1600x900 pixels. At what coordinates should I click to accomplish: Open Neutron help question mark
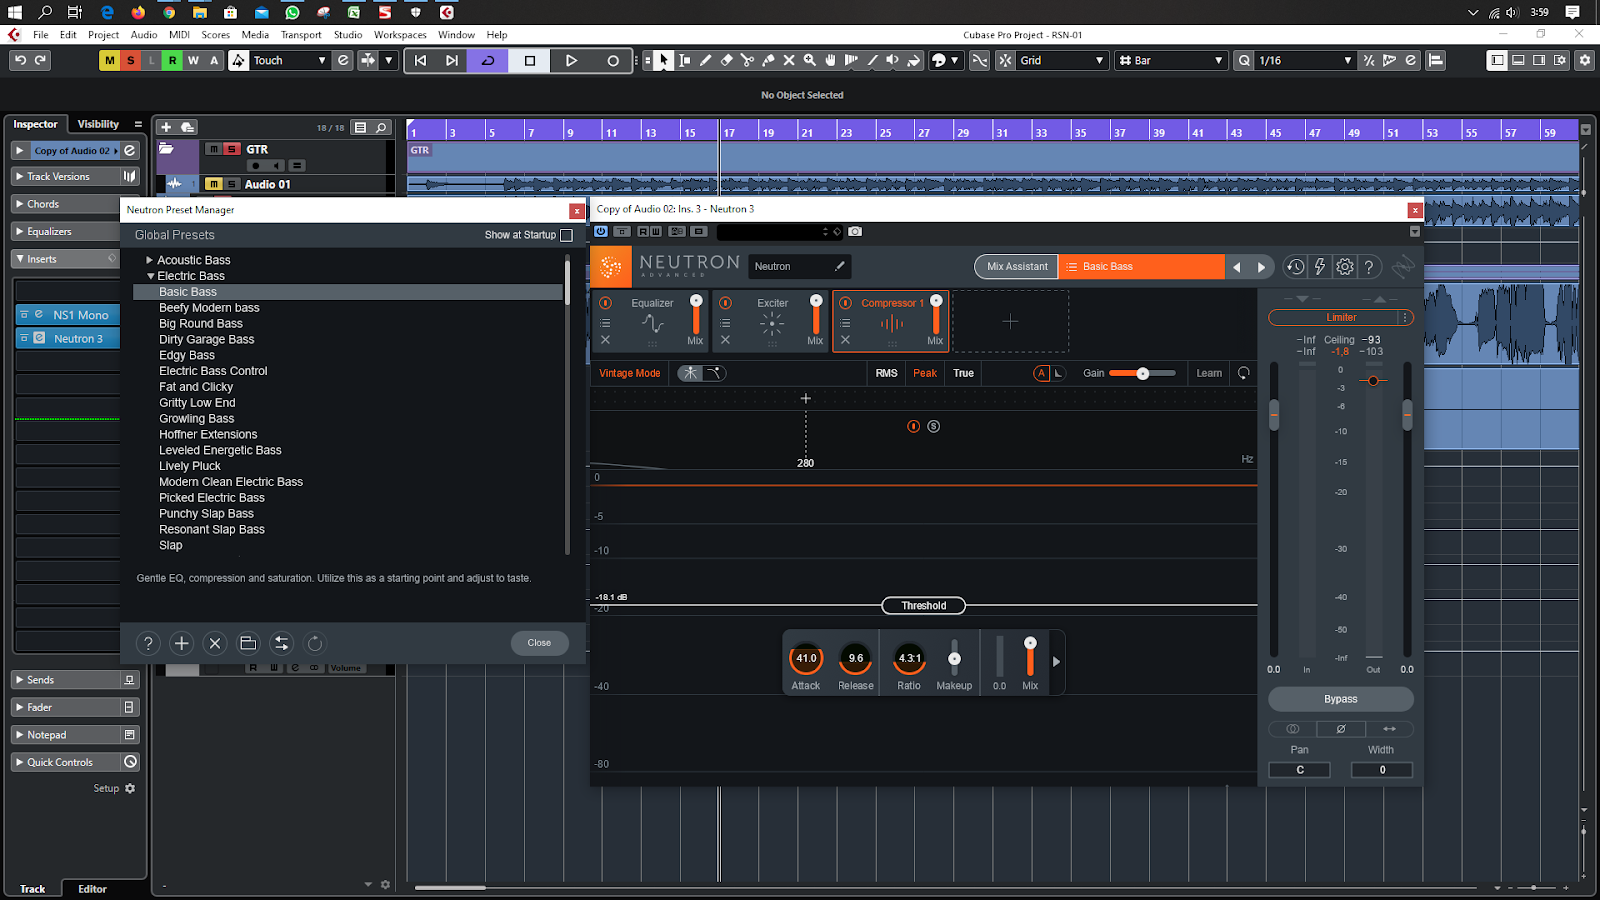click(x=1369, y=267)
